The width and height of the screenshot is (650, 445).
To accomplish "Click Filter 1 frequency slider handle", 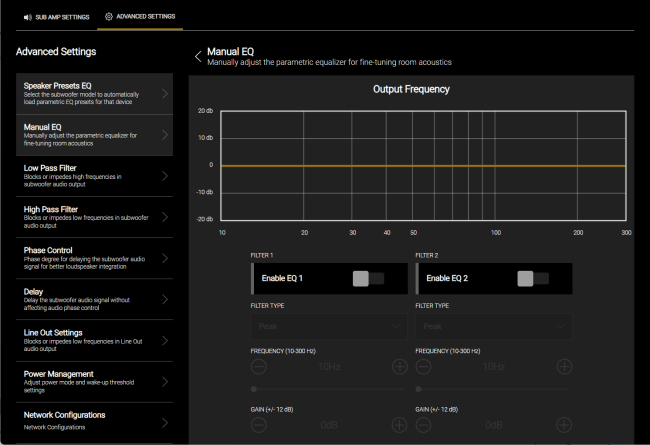I will click(x=254, y=389).
